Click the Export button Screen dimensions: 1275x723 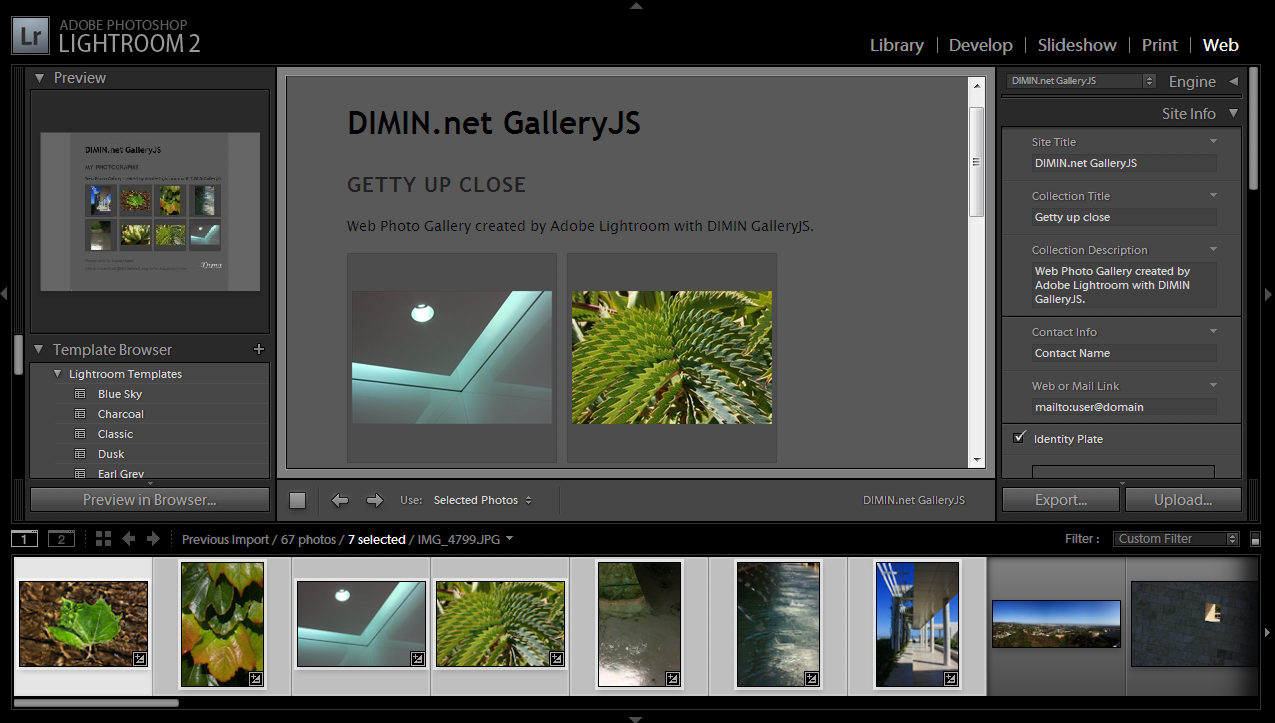tap(1061, 500)
